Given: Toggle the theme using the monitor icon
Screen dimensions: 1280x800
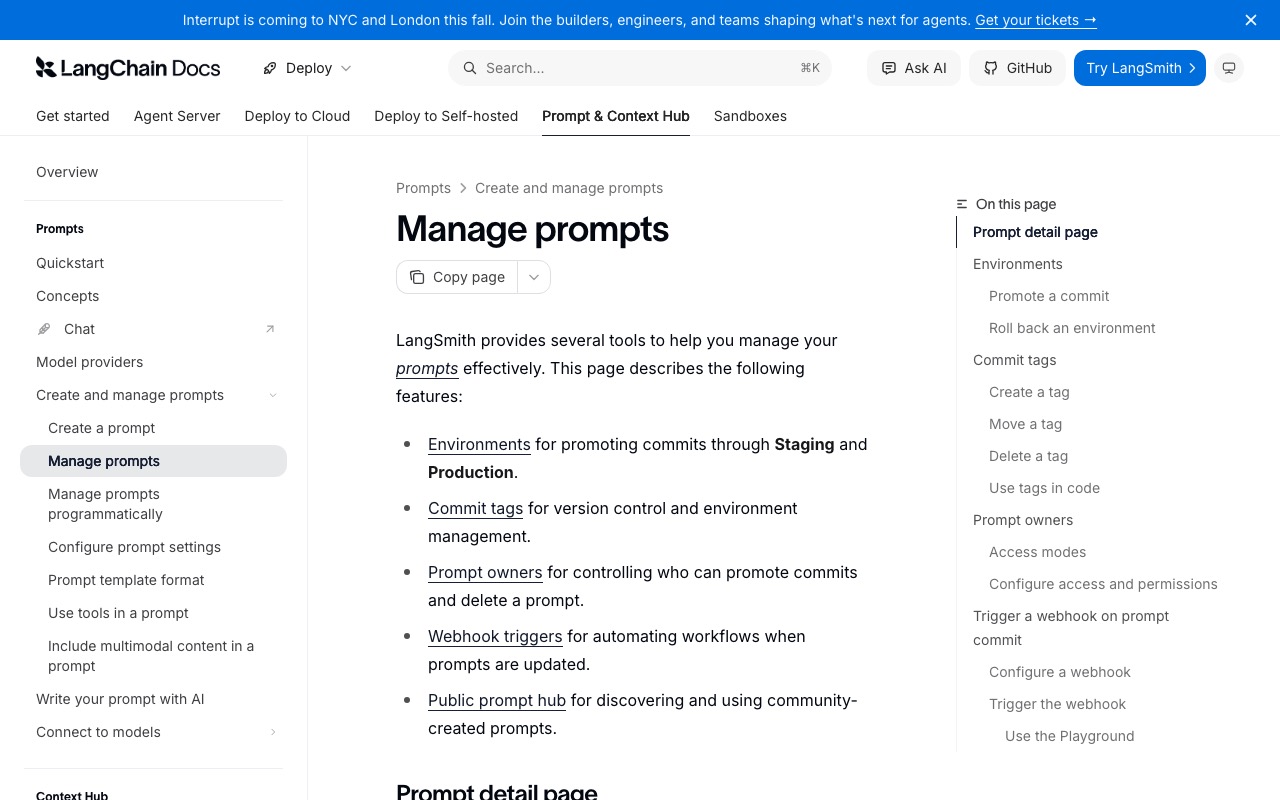Looking at the screenshot, I should click(1229, 68).
